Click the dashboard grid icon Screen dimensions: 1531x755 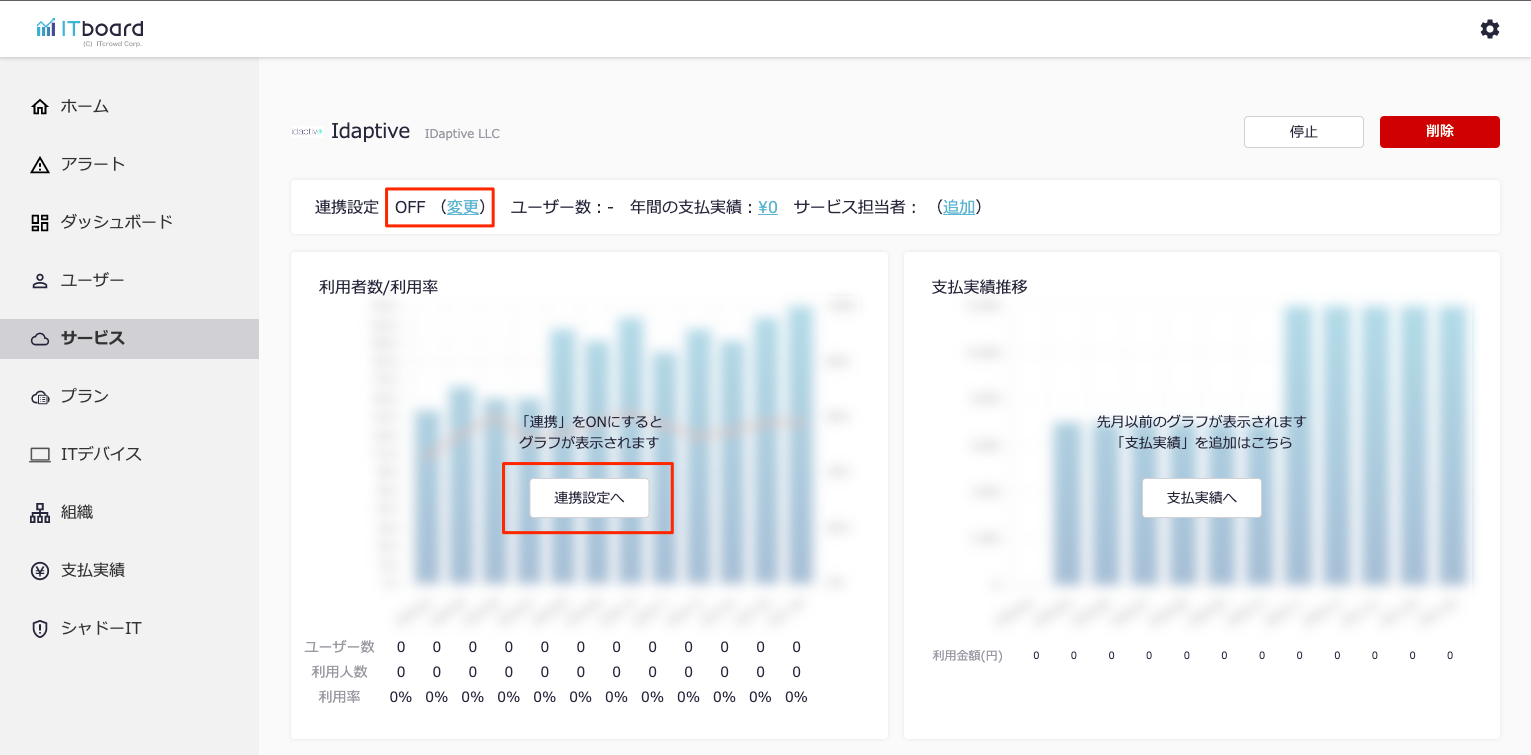coord(40,223)
